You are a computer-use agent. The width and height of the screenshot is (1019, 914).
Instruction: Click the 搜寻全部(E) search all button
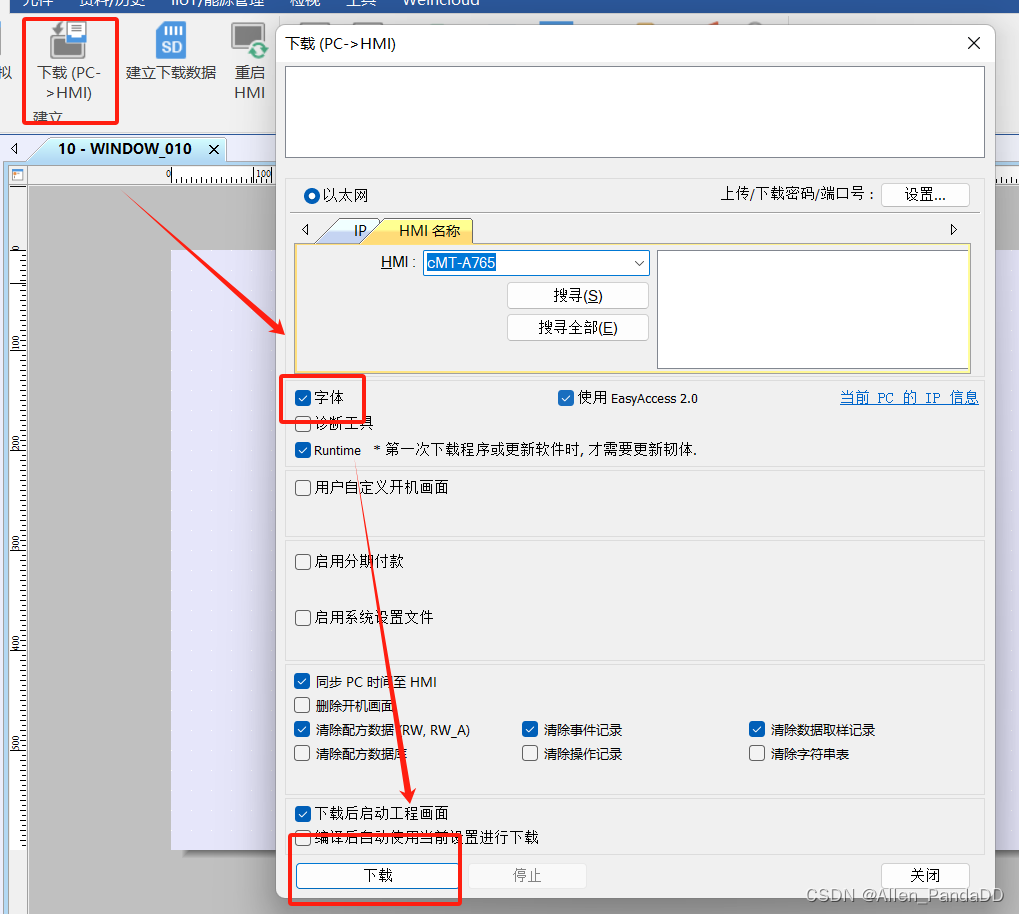pos(578,328)
